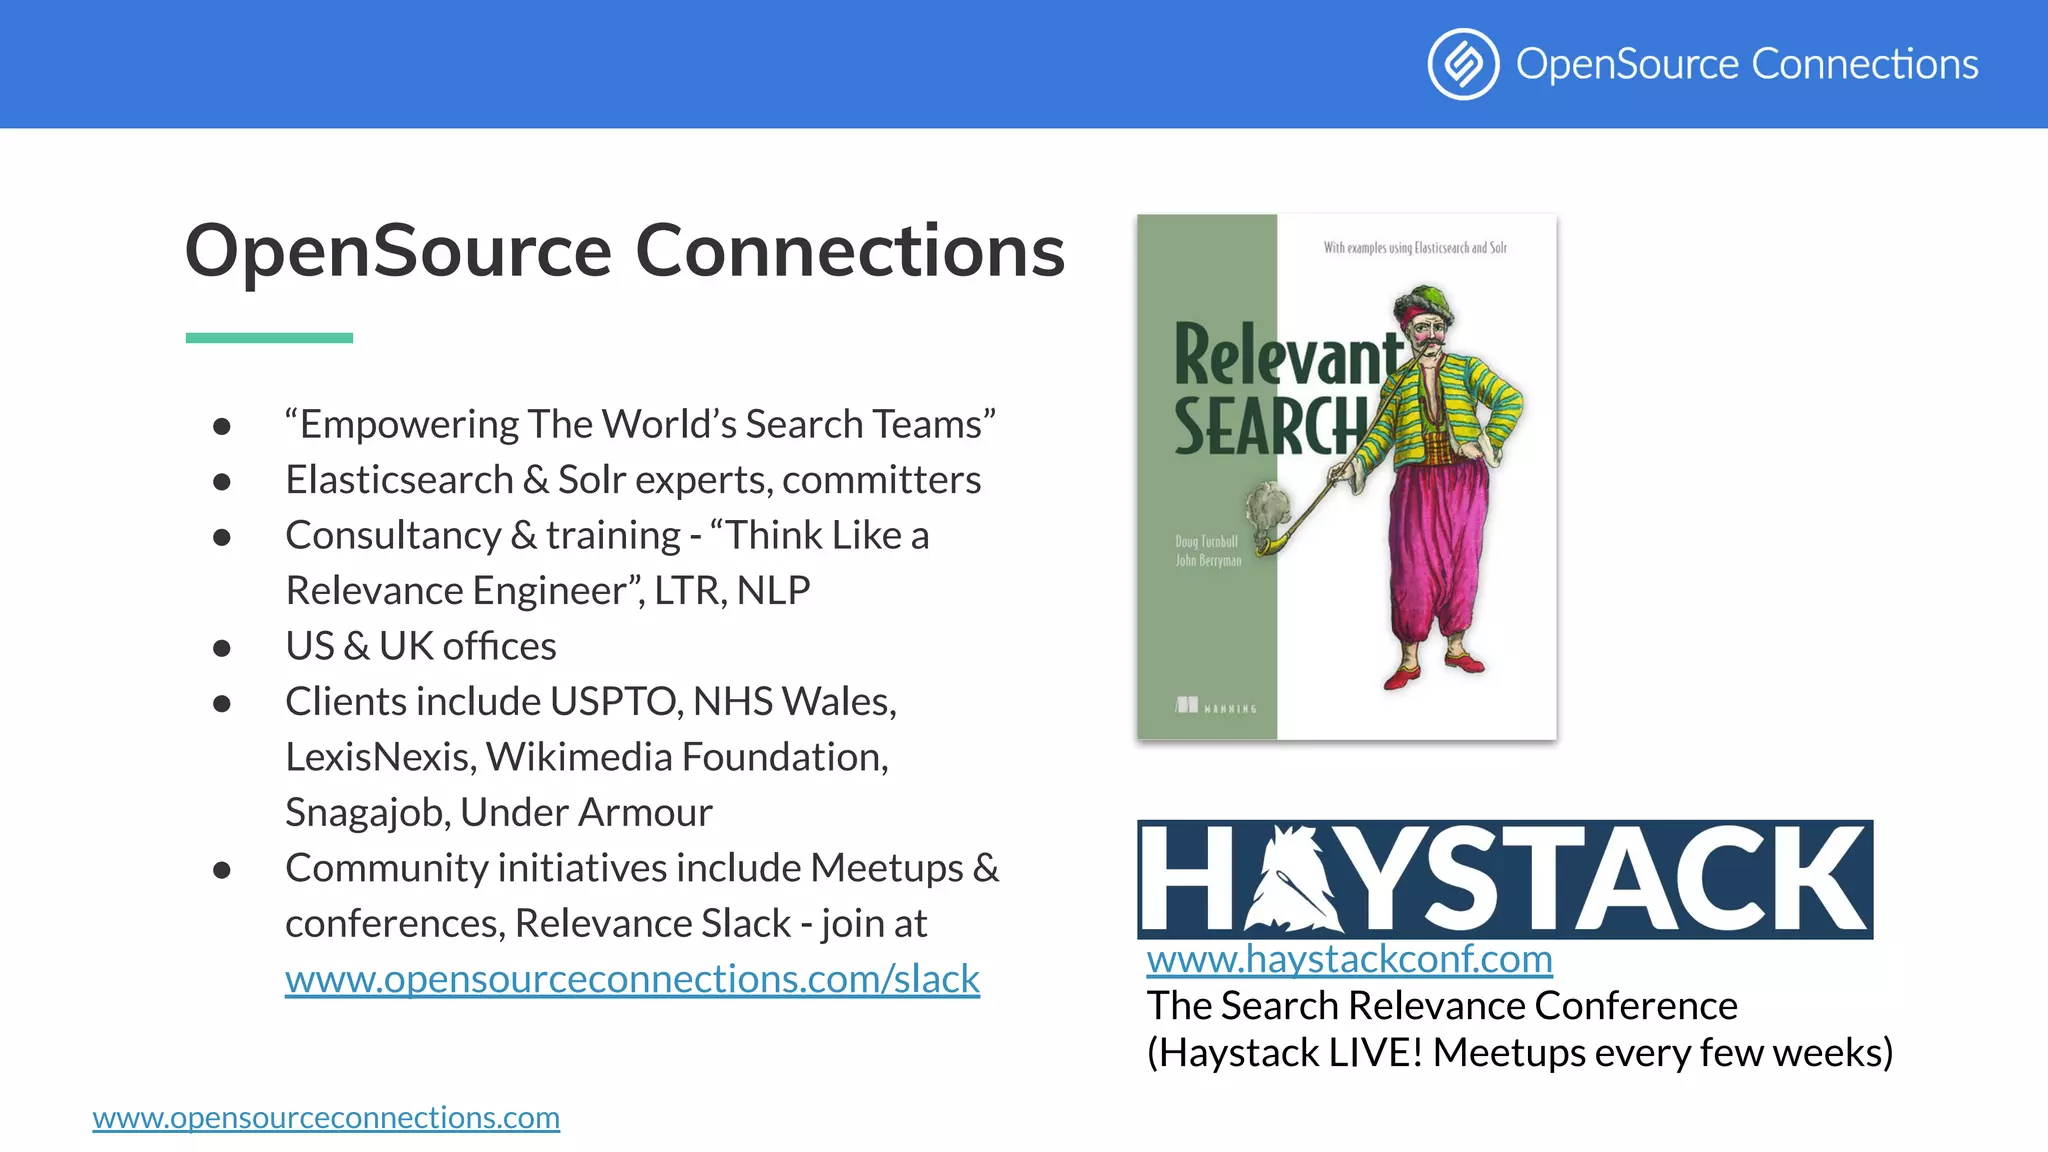
Task: Open the www.opensourceconnections.com/slack link
Action: coord(632,979)
